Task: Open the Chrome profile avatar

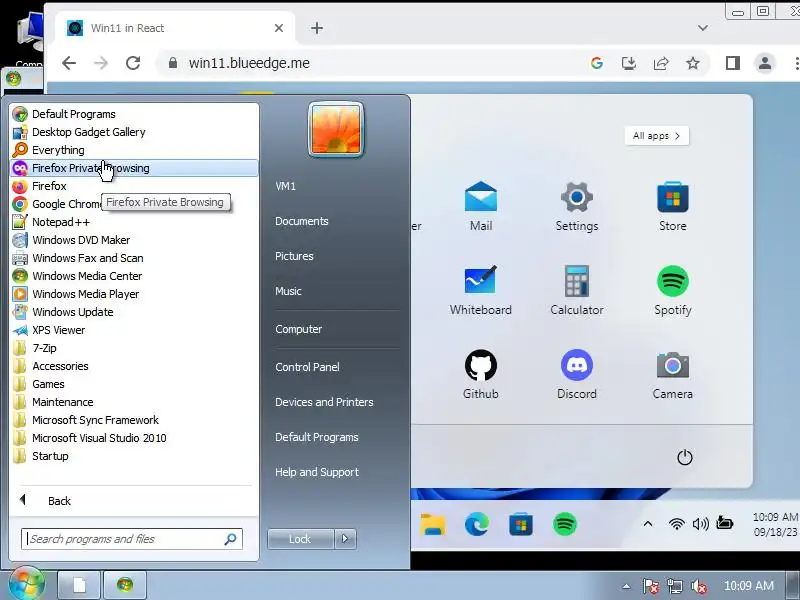Action: click(764, 63)
